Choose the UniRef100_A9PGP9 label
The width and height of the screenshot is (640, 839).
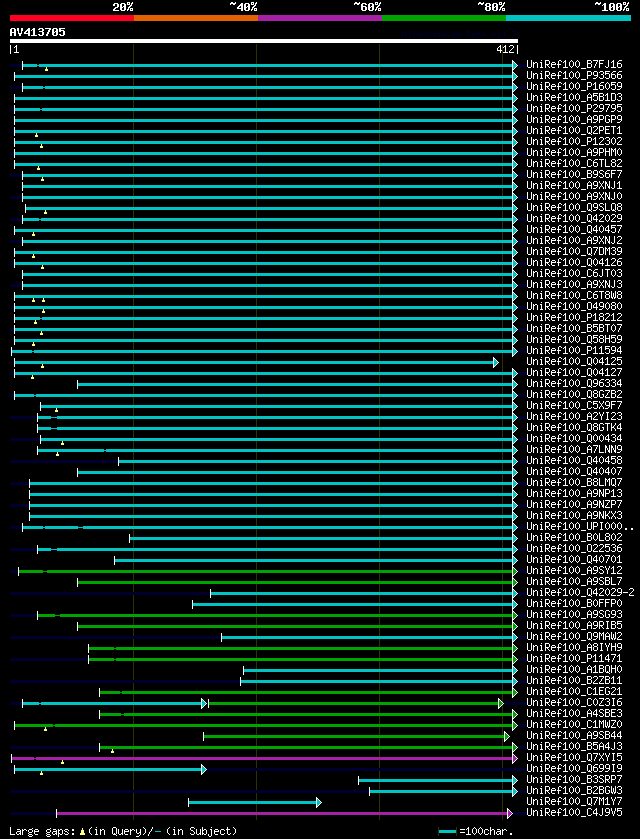coord(574,120)
